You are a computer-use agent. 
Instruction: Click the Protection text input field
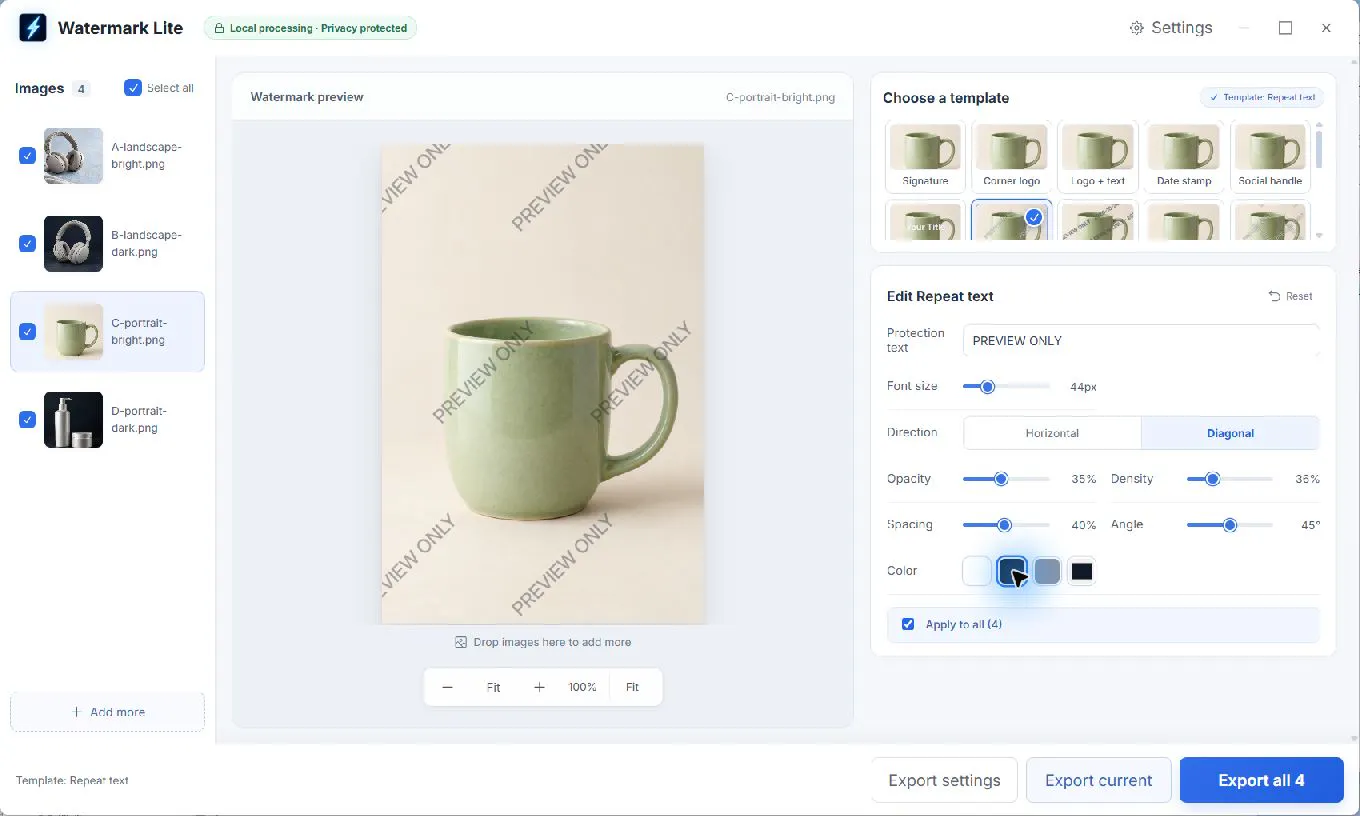(1141, 340)
